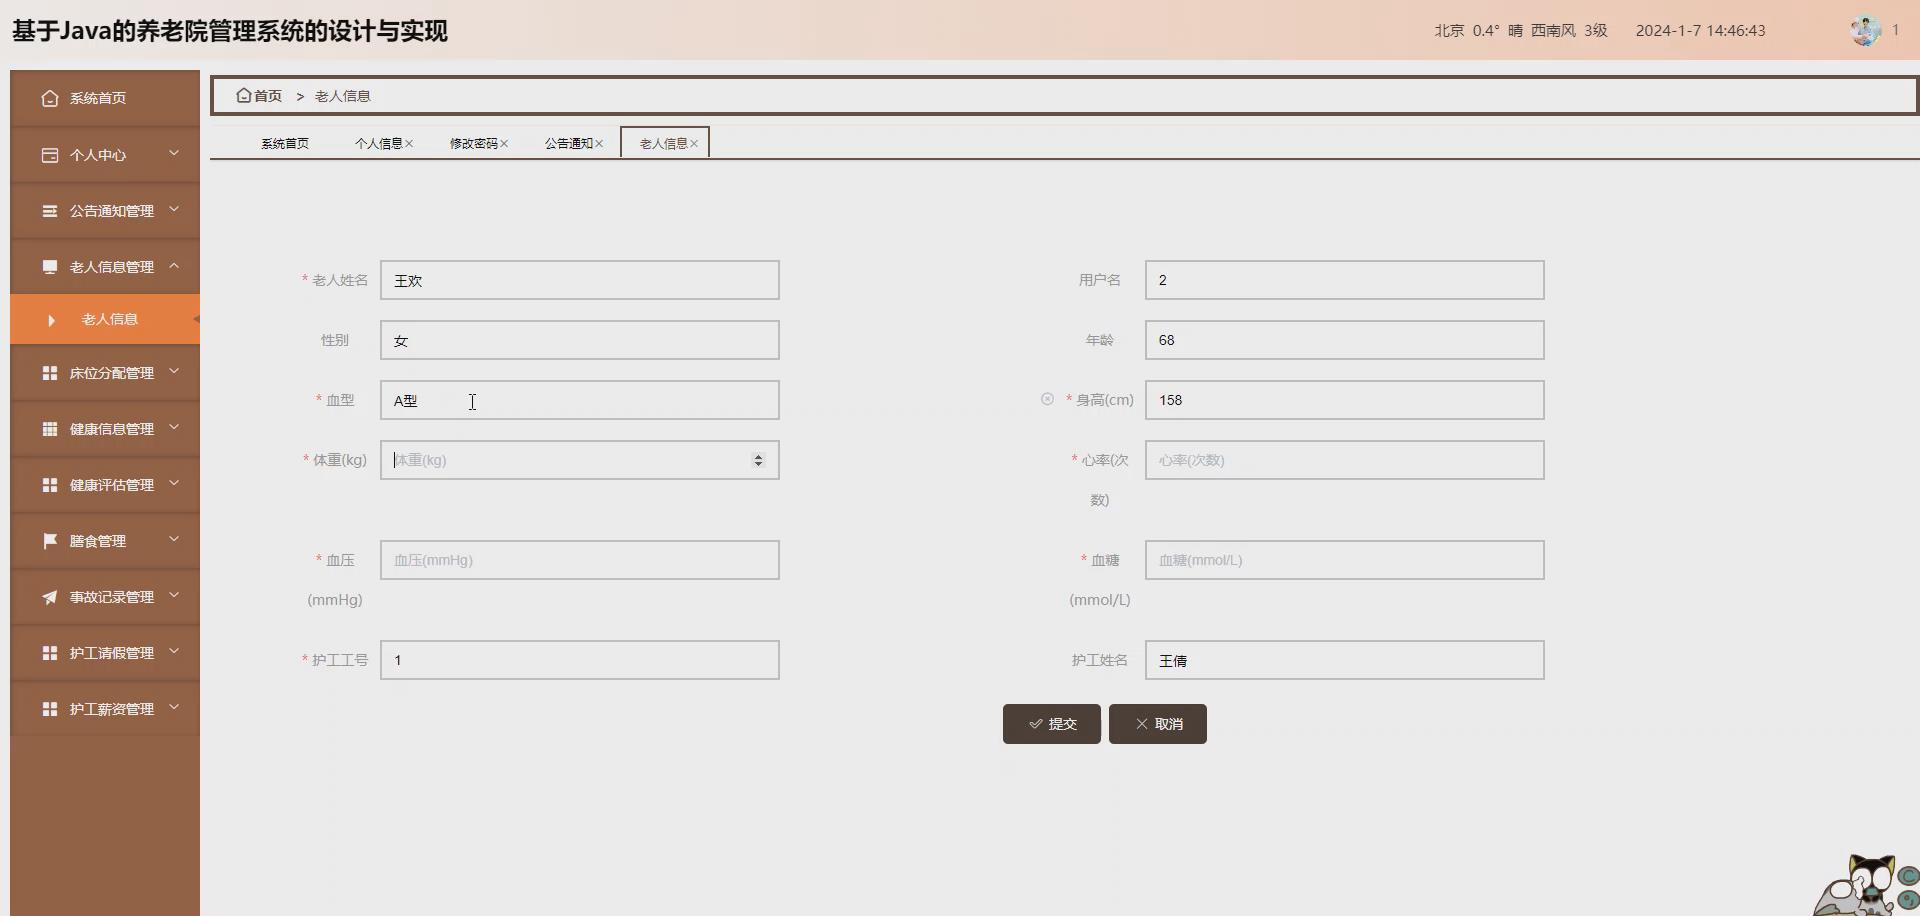The width and height of the screenshot is (1920, 916).
Task: Expand the 事故记录管理 chevron
Action: (x=174, y=595)
